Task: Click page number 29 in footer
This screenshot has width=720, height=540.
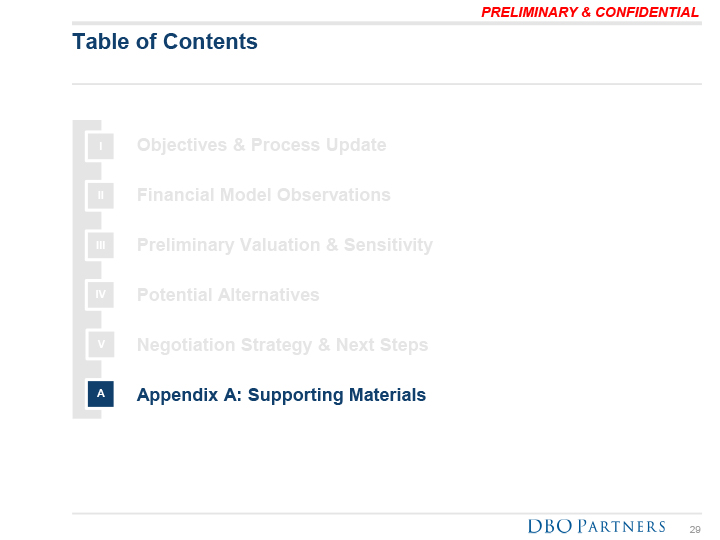Action: (x=695, y=528)
